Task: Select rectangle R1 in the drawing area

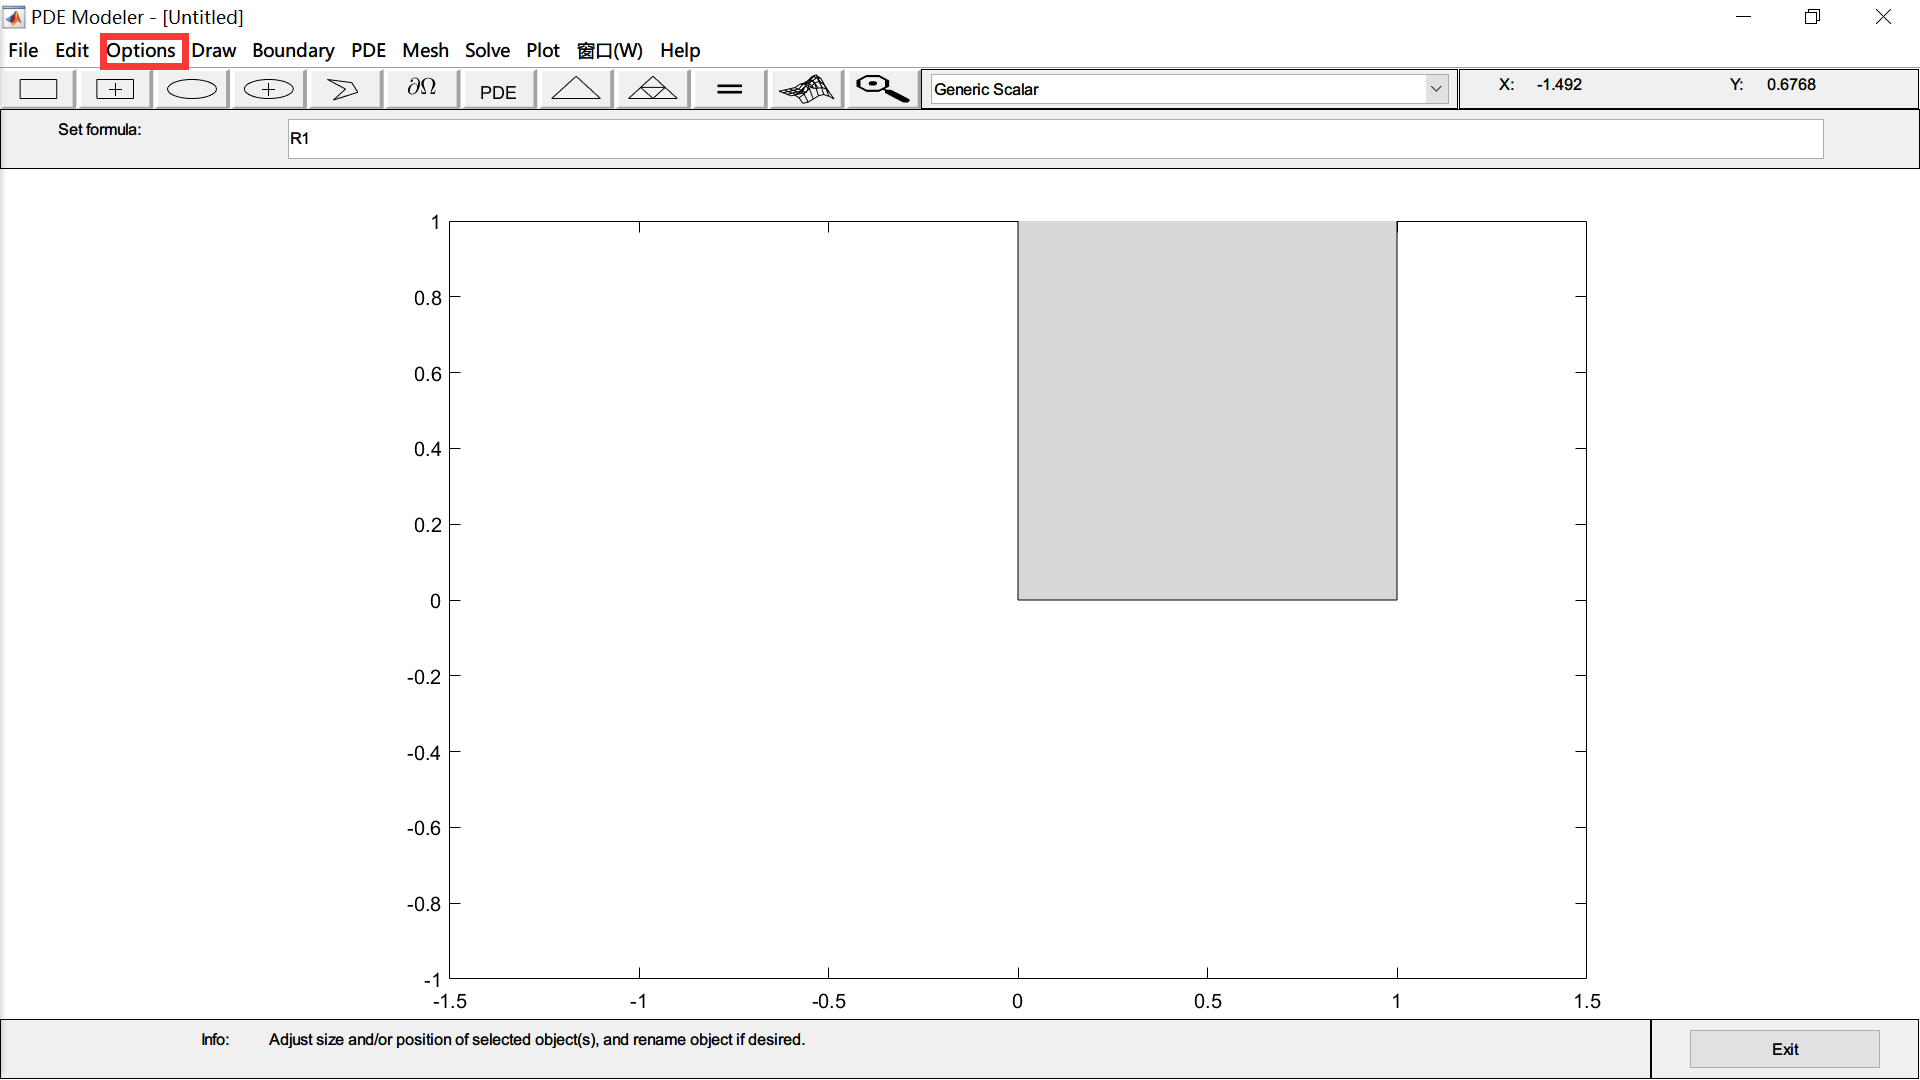Action: [x=1205, y=410]
